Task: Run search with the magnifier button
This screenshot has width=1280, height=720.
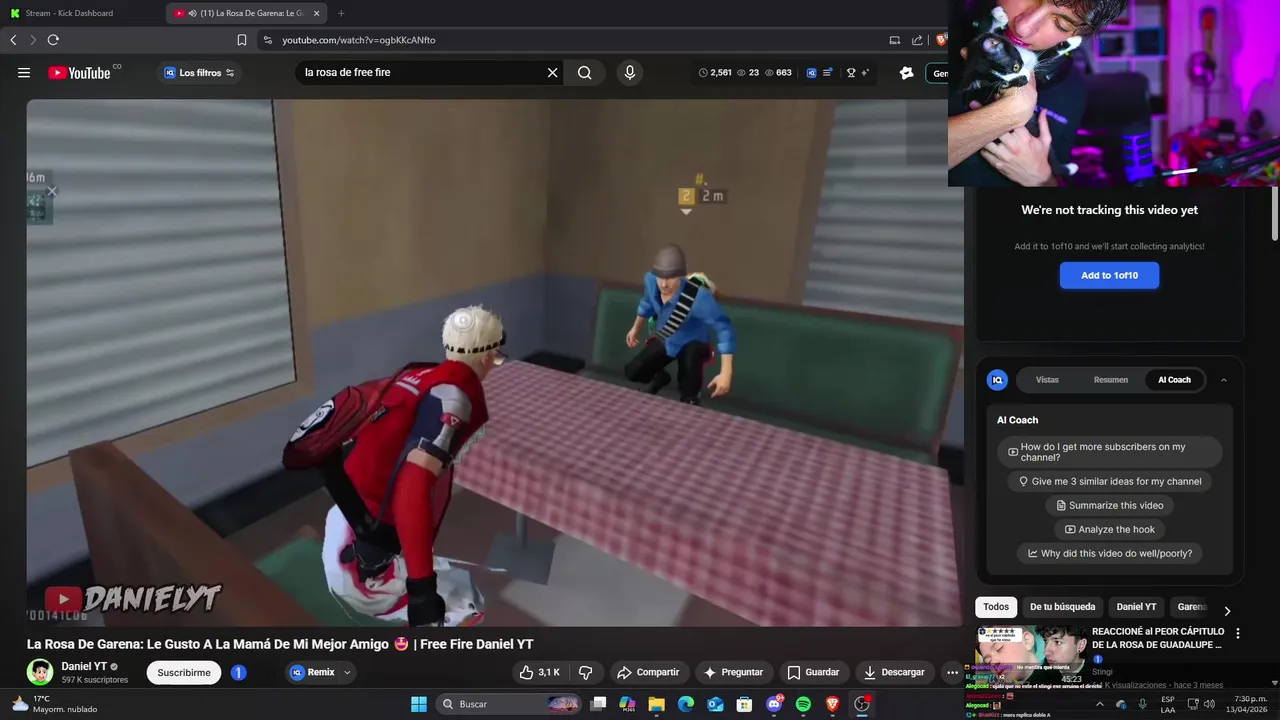Action: [x=585, y=73]
